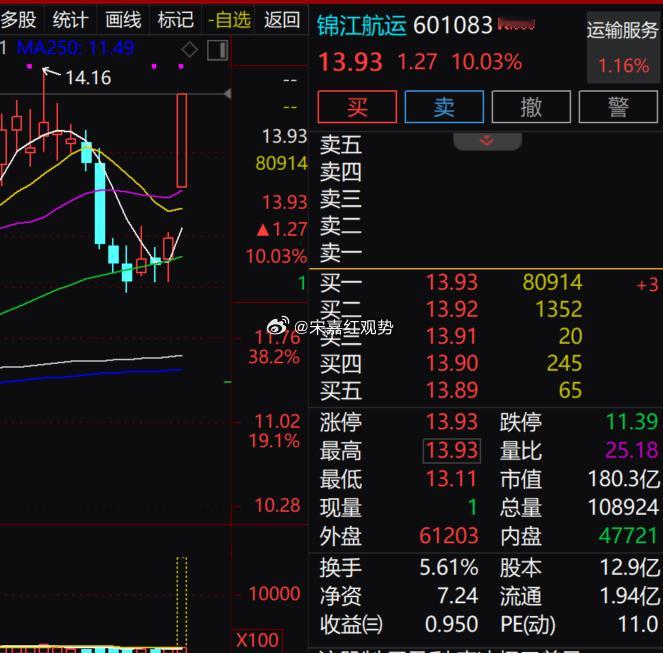Viewport: 663px width, 653px height.
Task: Select 买五 bid price 13.89
Action: (x=452, y=390)
